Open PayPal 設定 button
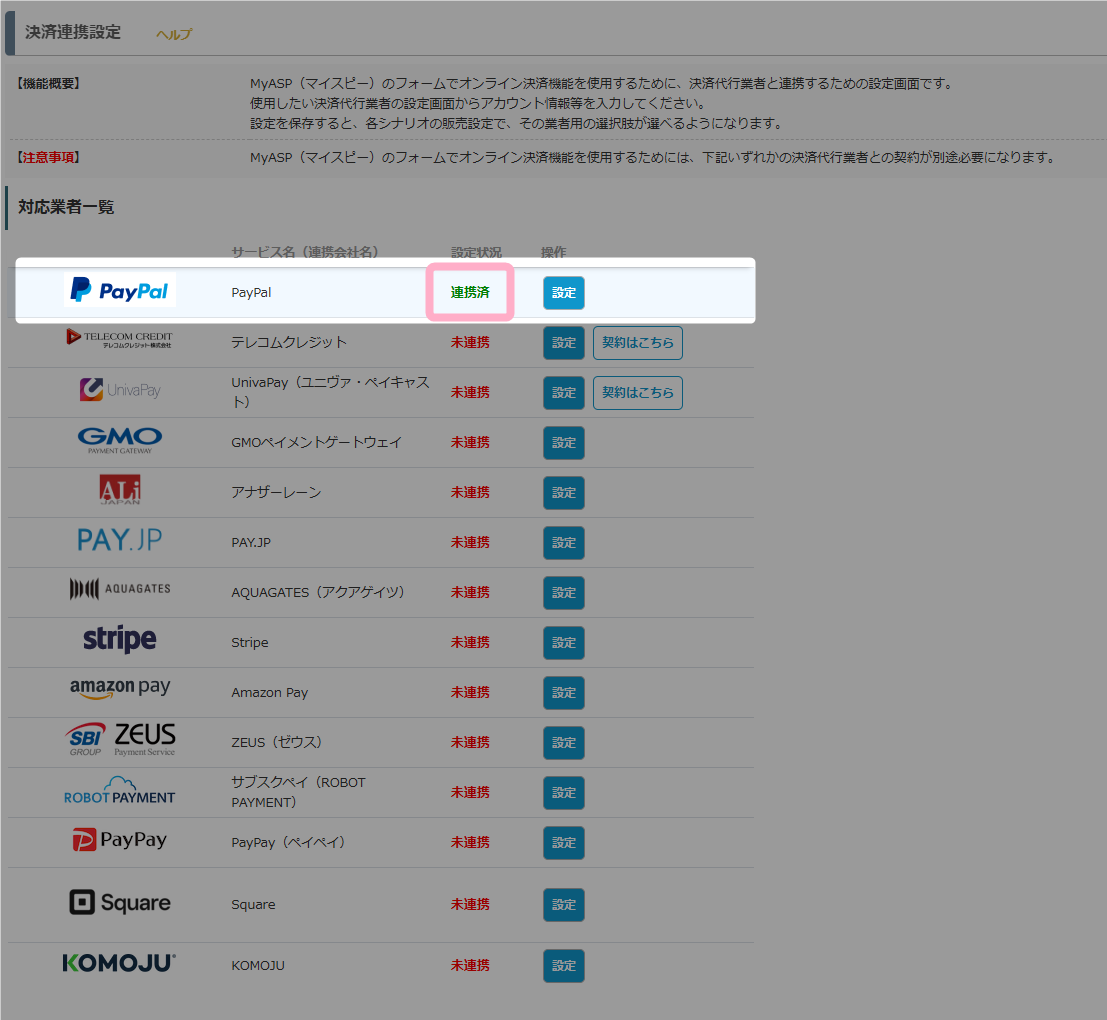Image resolution: width=1107 pixels, height=1020 pixels. (x=564, y=293)
